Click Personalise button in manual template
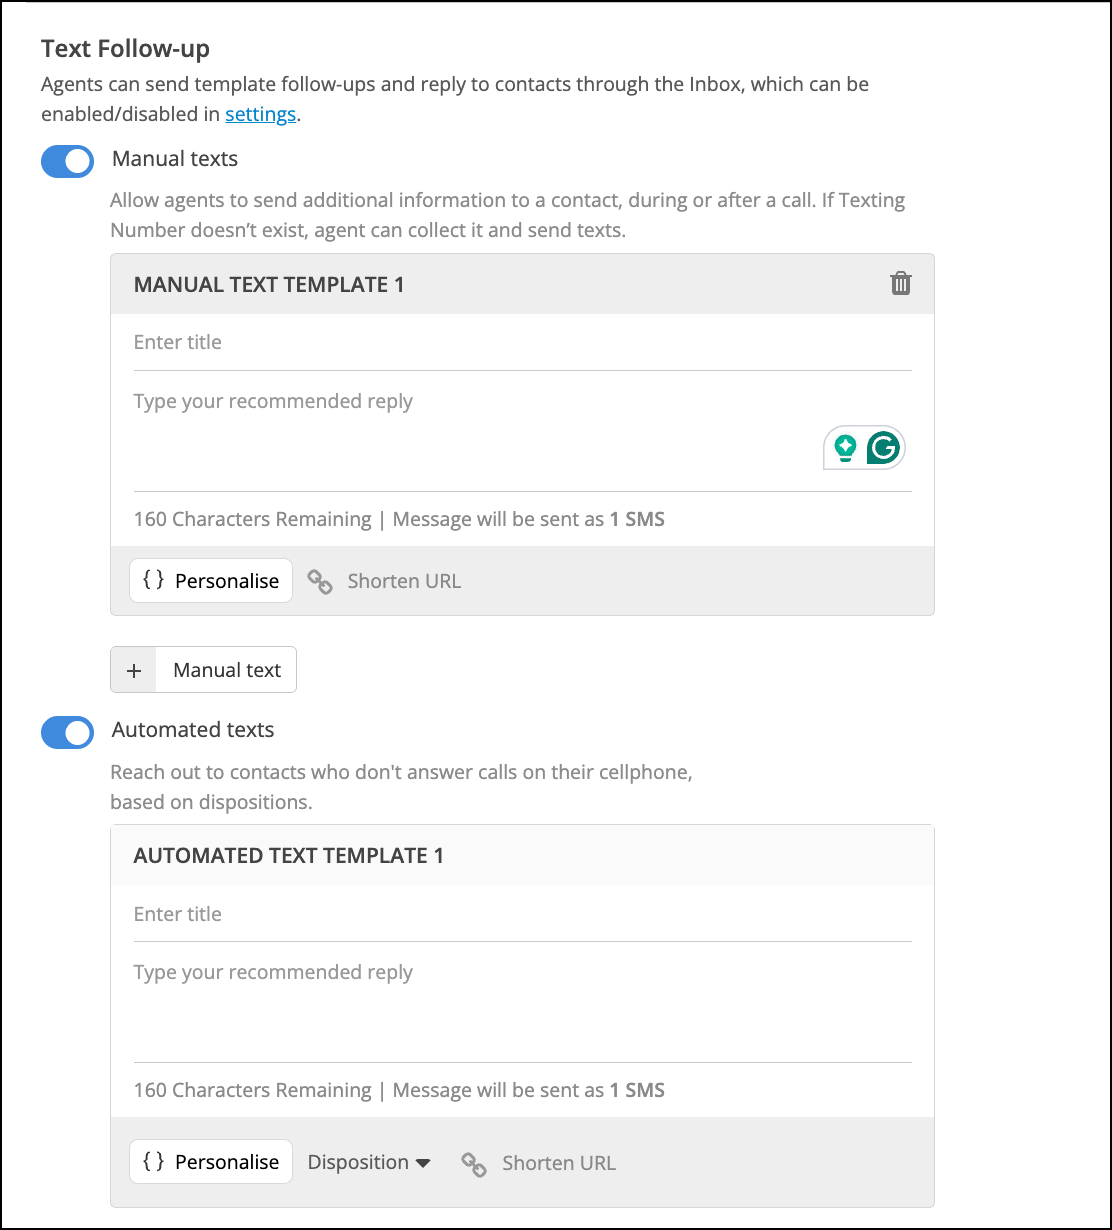Screen dimensions: 1112x1230 tap(211, 580)
